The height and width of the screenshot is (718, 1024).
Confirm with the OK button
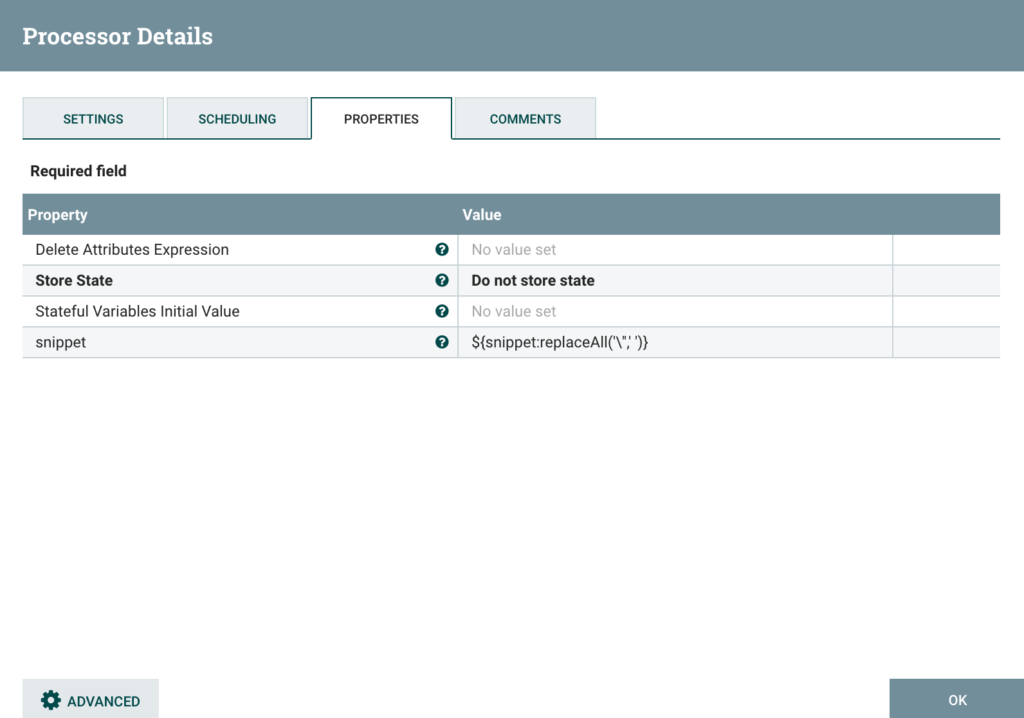pyautogui.click(x=957, y=700)
